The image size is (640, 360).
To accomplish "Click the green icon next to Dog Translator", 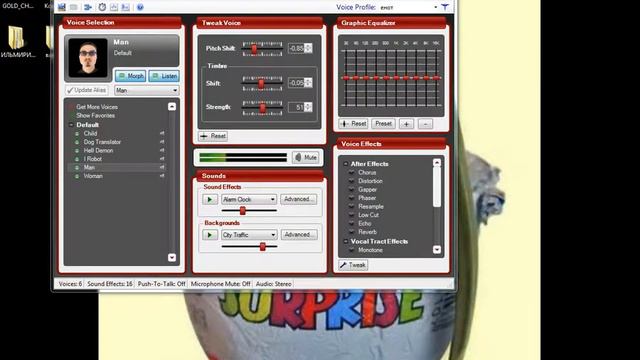I will click(x=77, y=142).
